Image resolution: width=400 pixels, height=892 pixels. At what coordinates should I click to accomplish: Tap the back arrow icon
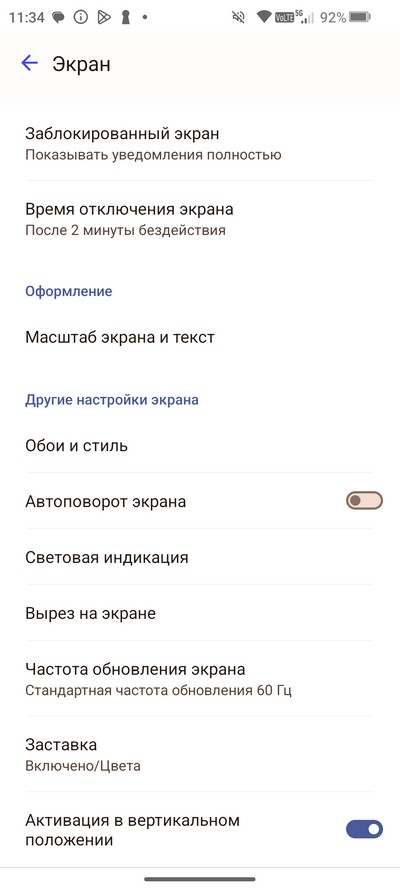point(29,63)
